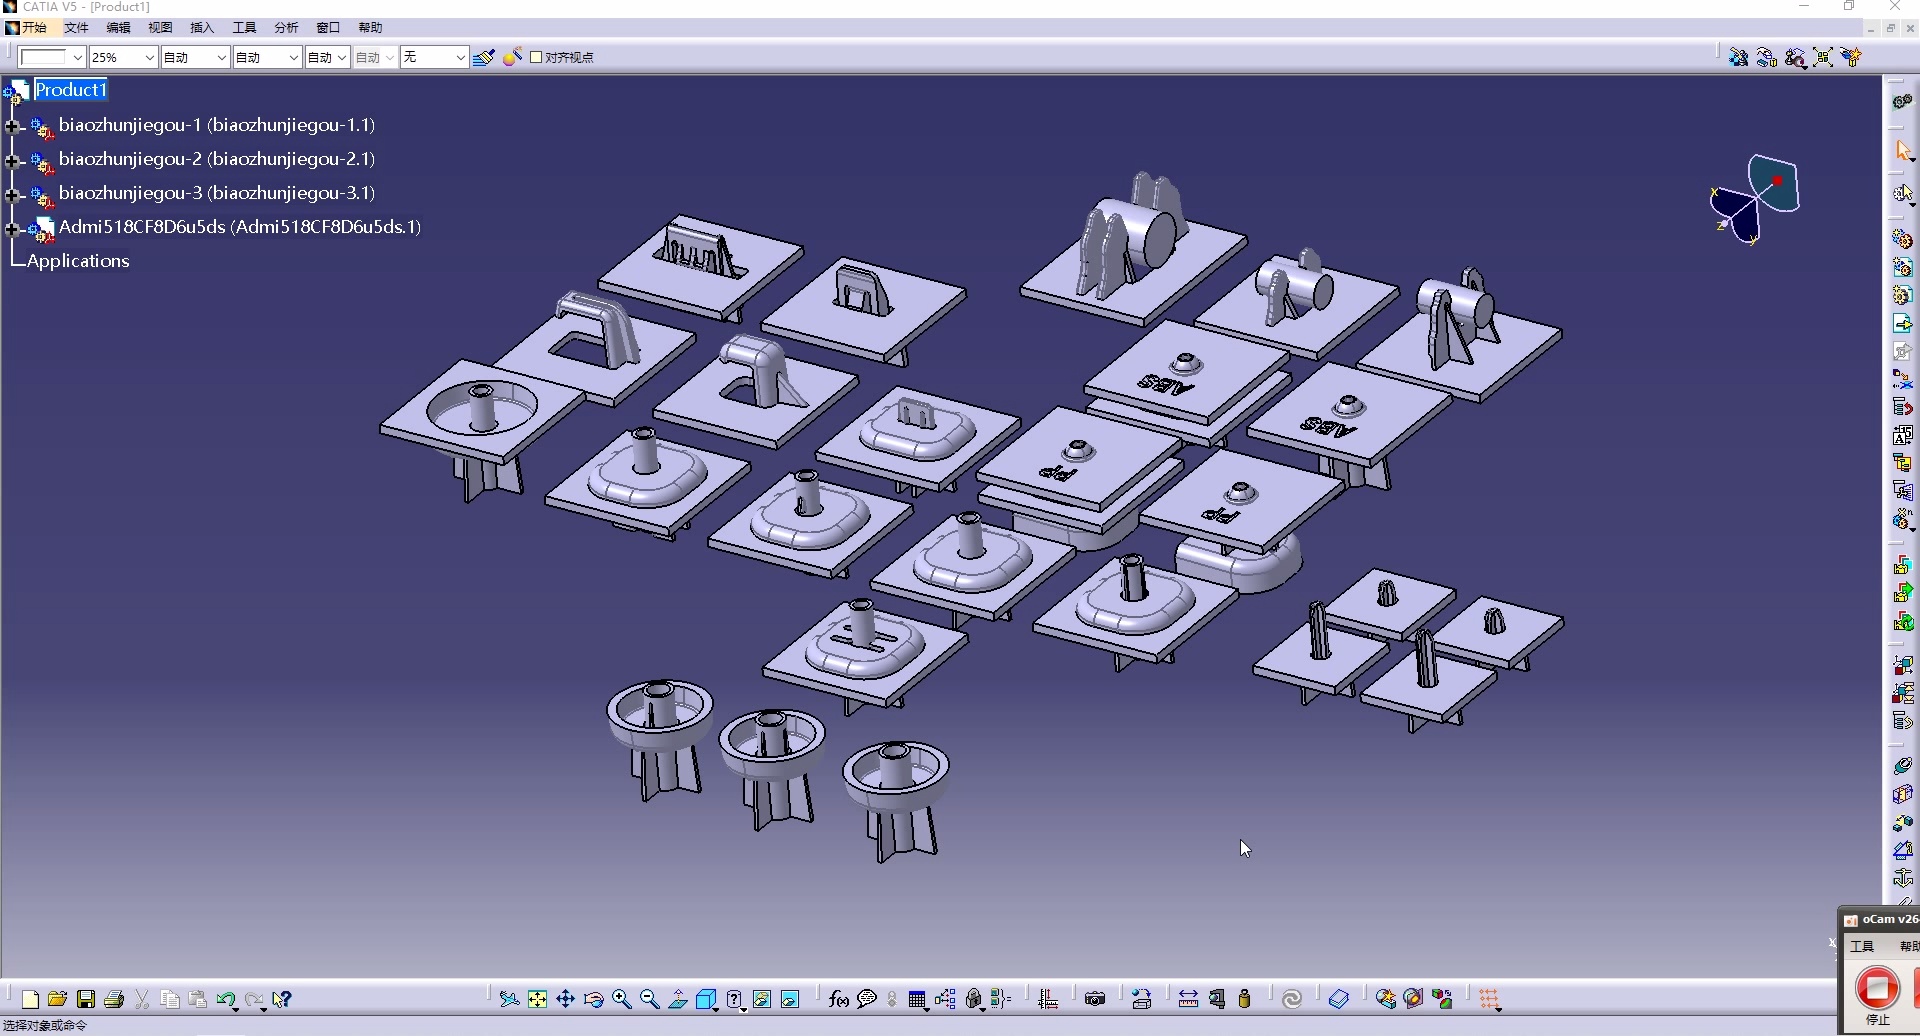Open the 25% transparency dropdown
Image resolution: width=1920 pixels, height=1036 pixels.
[149, 57]
